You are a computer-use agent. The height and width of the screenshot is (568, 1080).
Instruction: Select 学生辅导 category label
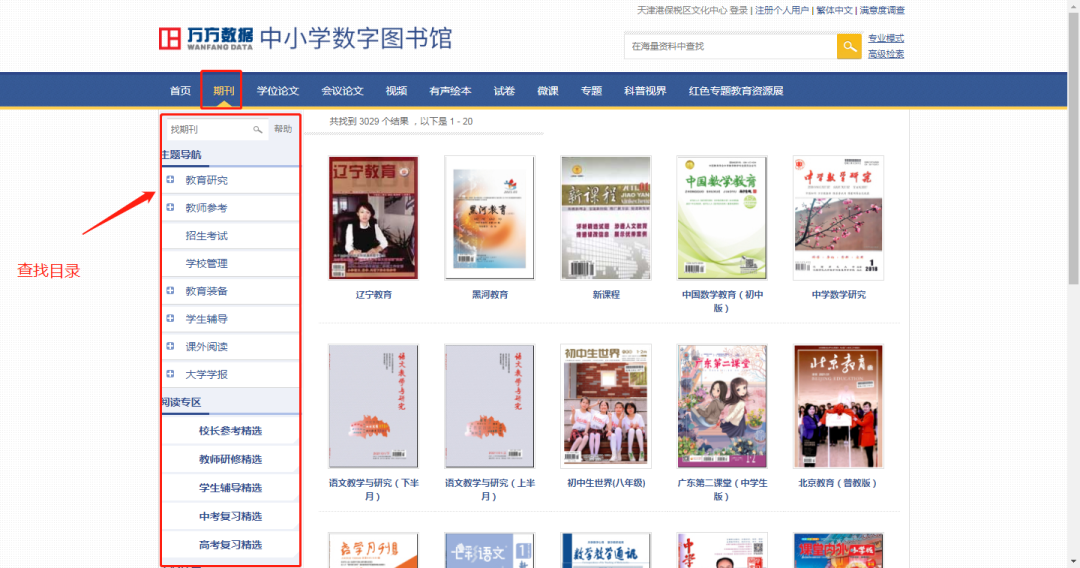tap(206, 319)
